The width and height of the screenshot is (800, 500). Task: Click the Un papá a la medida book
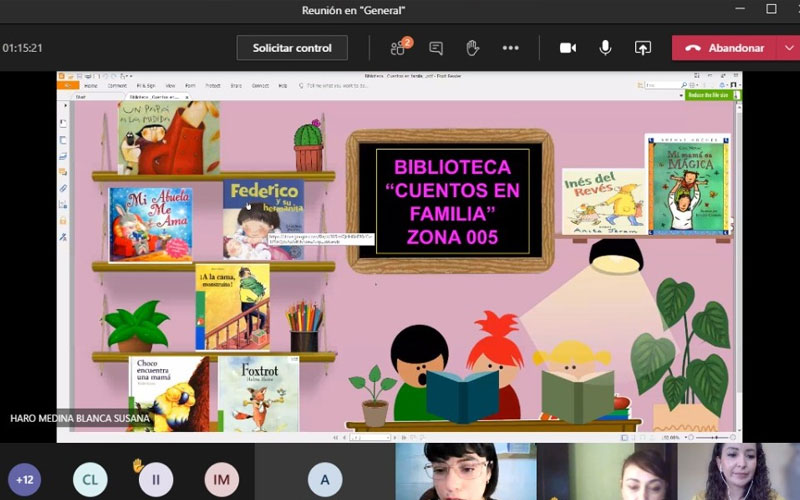click(169, 138)
